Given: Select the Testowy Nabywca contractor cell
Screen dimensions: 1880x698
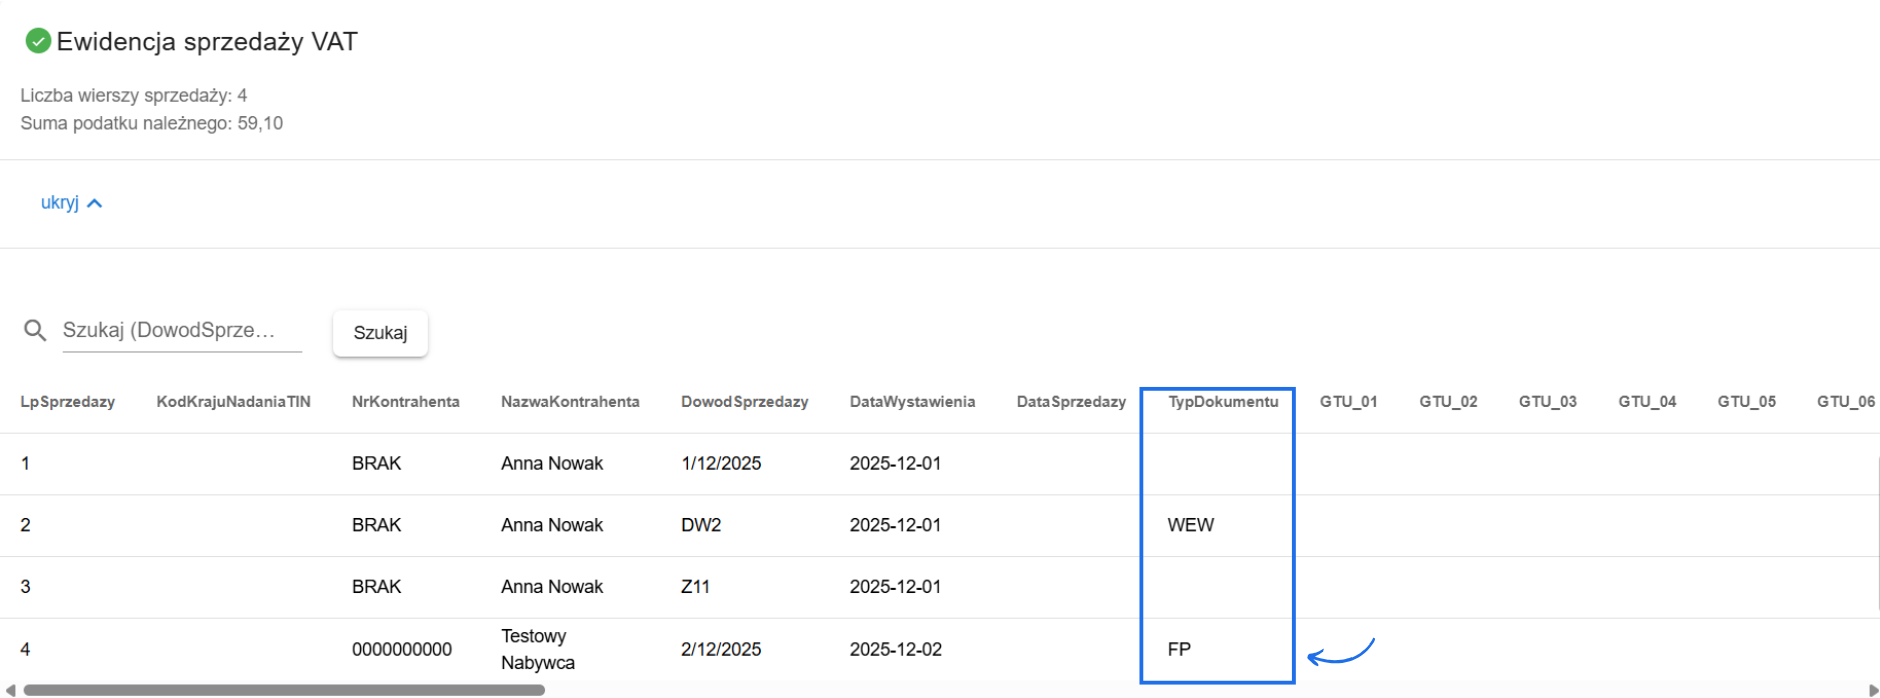Looking at the screenshot, I should coord(538,649).
